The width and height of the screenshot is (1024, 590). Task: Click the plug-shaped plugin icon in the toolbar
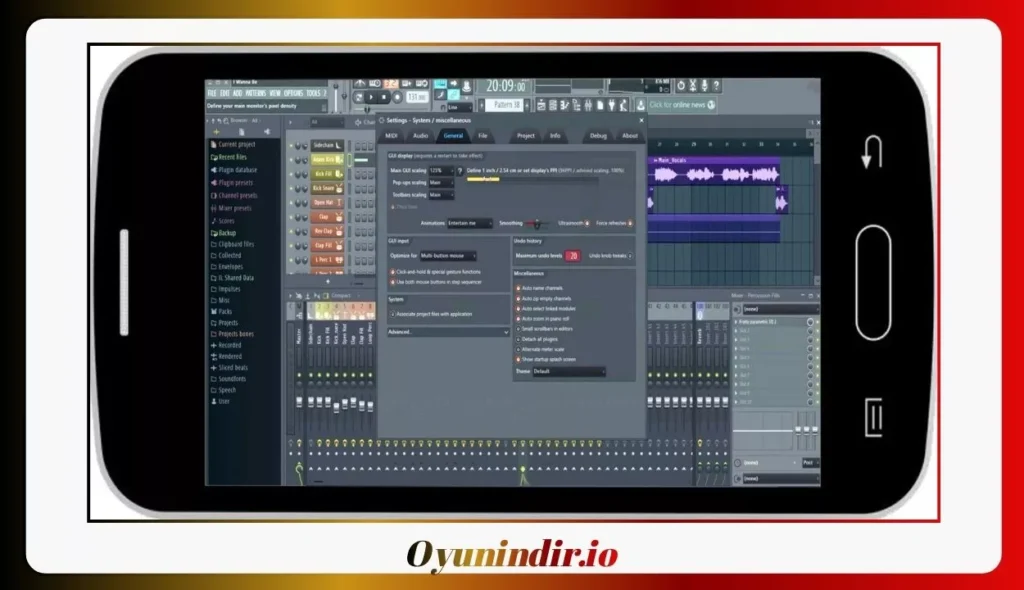[612, 105]
